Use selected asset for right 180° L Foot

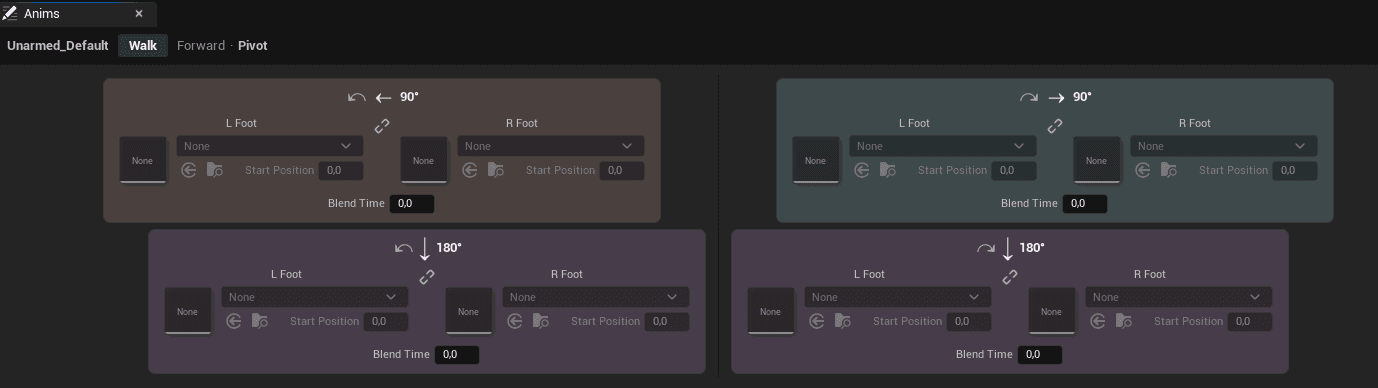click(x=817, y=321)
